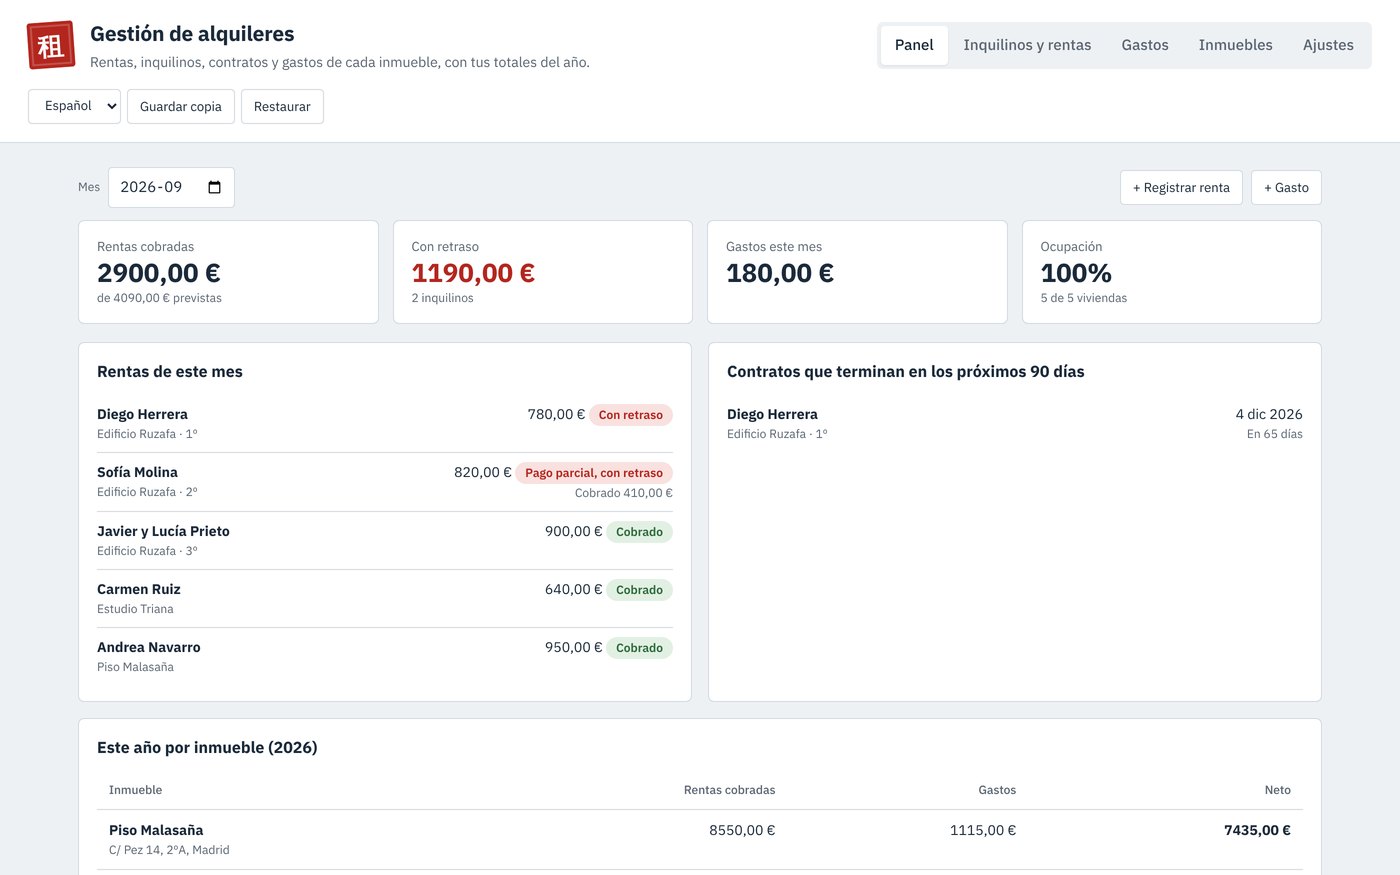
Task: Select Javier y Lucía Prieto row
Action: pyautogui.click(x=385, y=540)
